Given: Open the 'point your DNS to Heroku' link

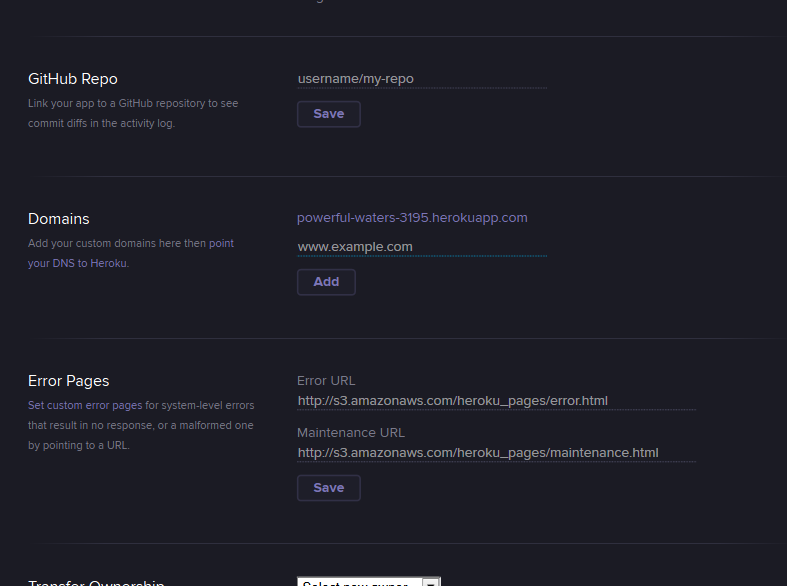Looking at the screenshot, I should click(x=130, y=253).
